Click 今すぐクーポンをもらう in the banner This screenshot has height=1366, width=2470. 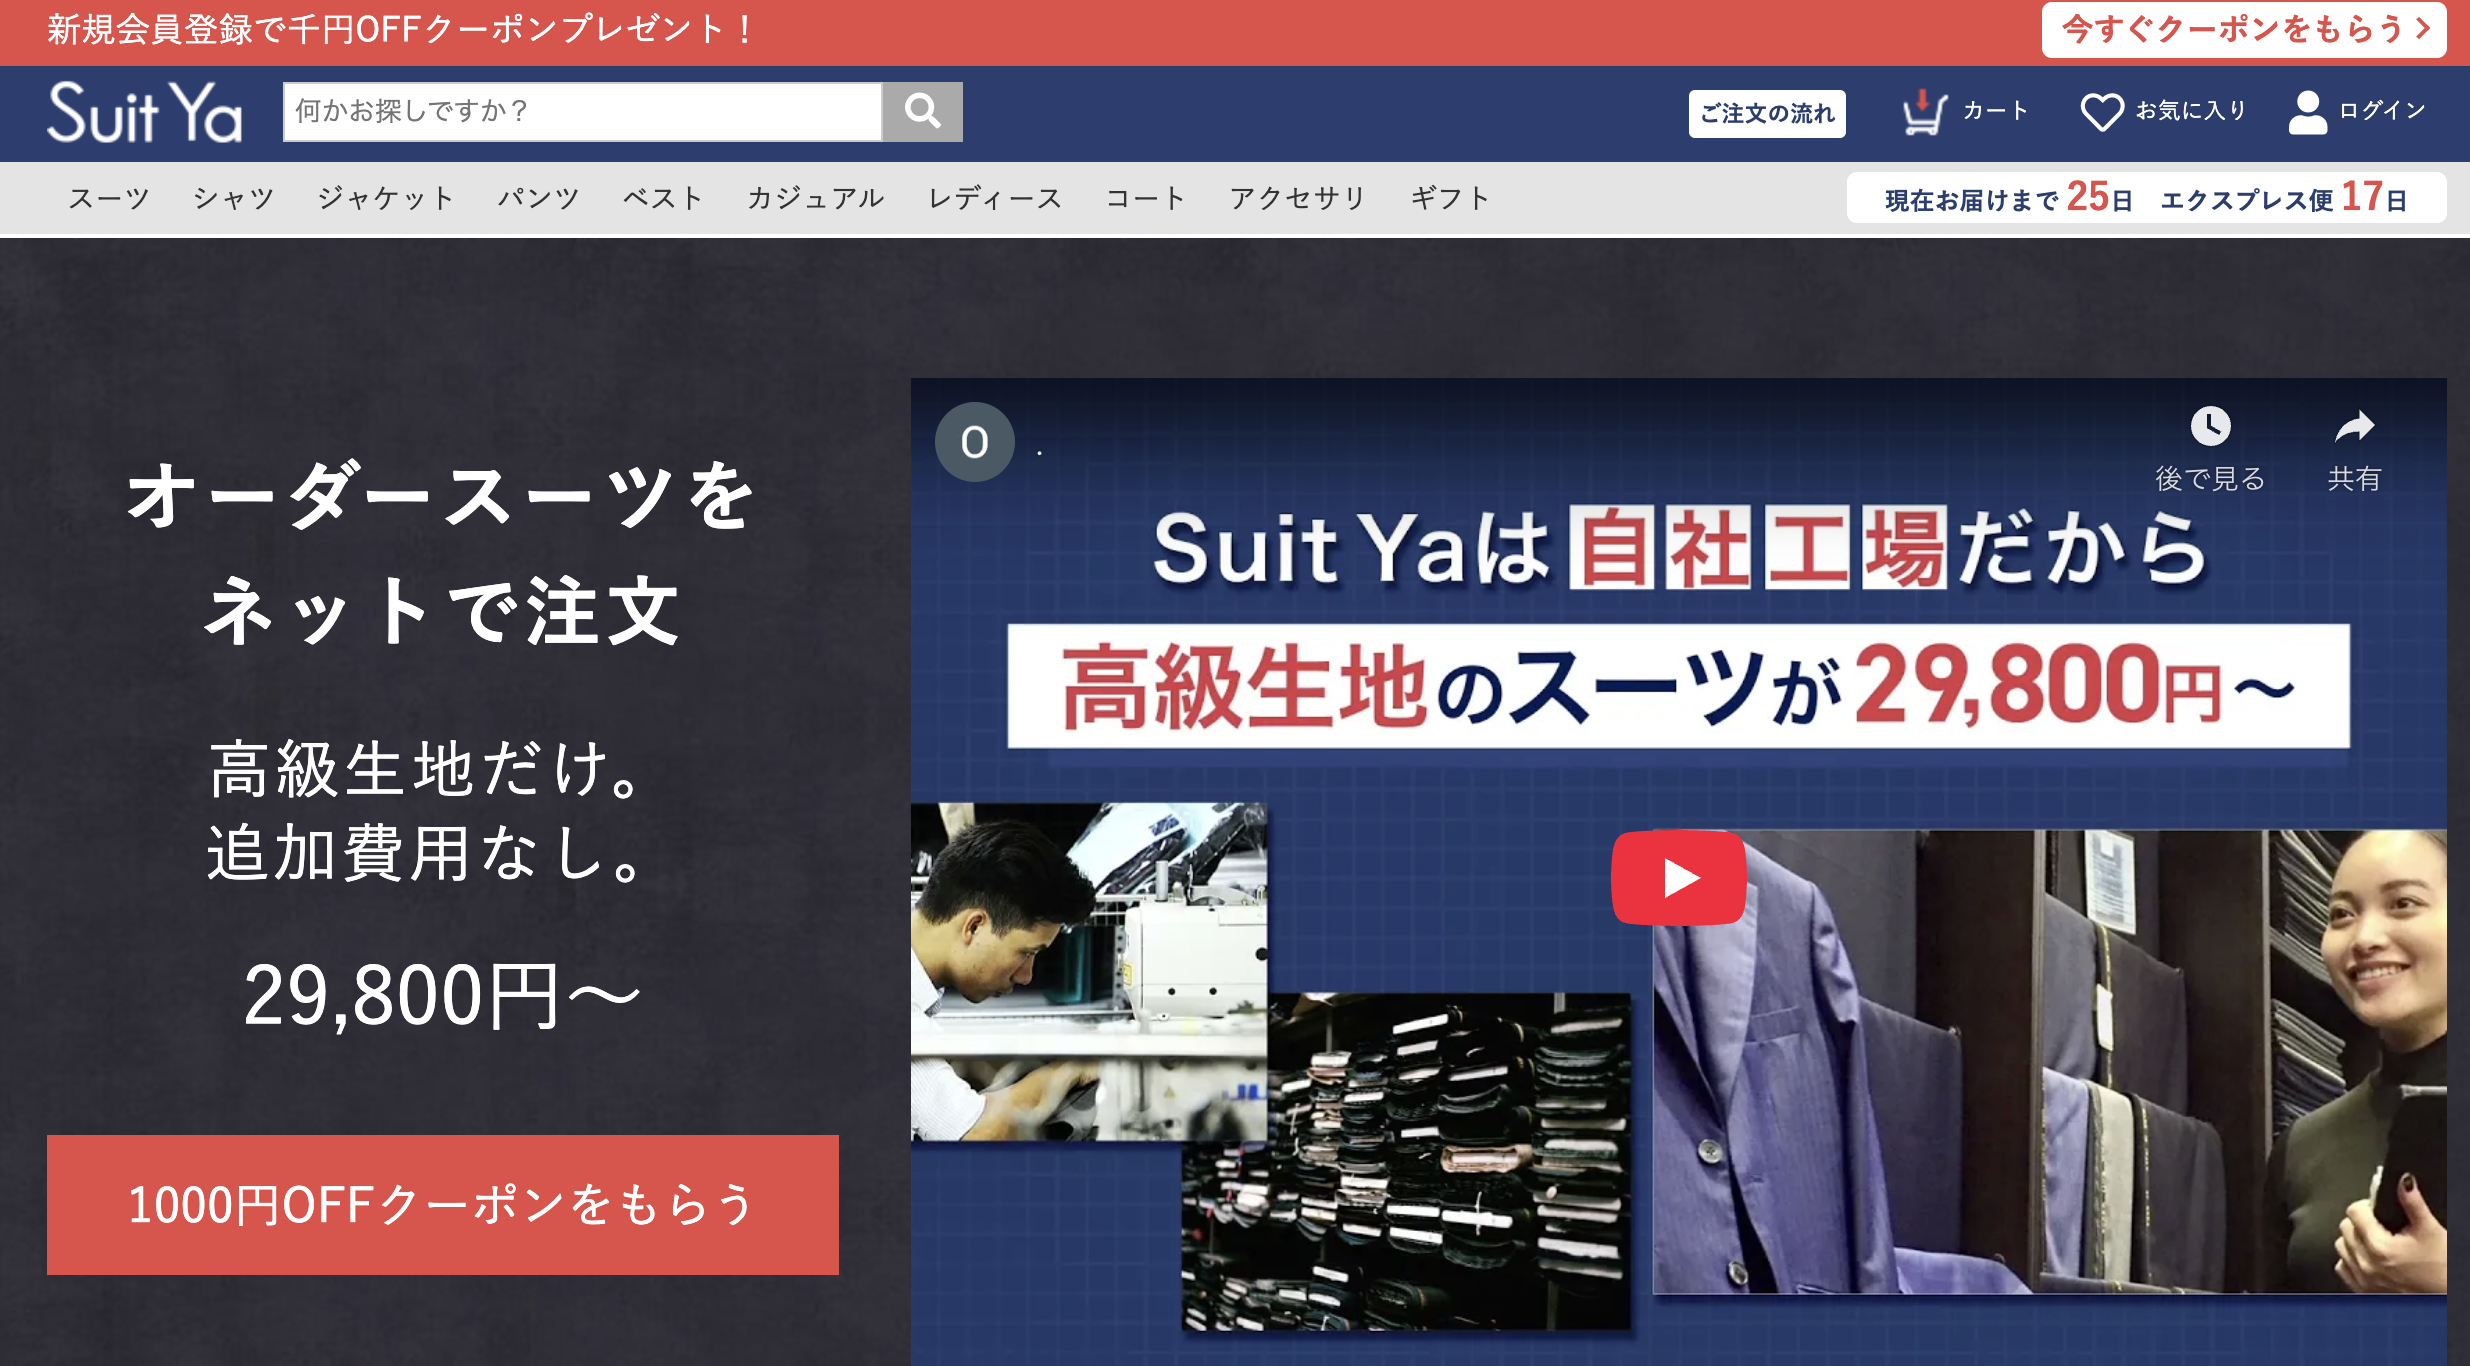tap(2243, 30)
